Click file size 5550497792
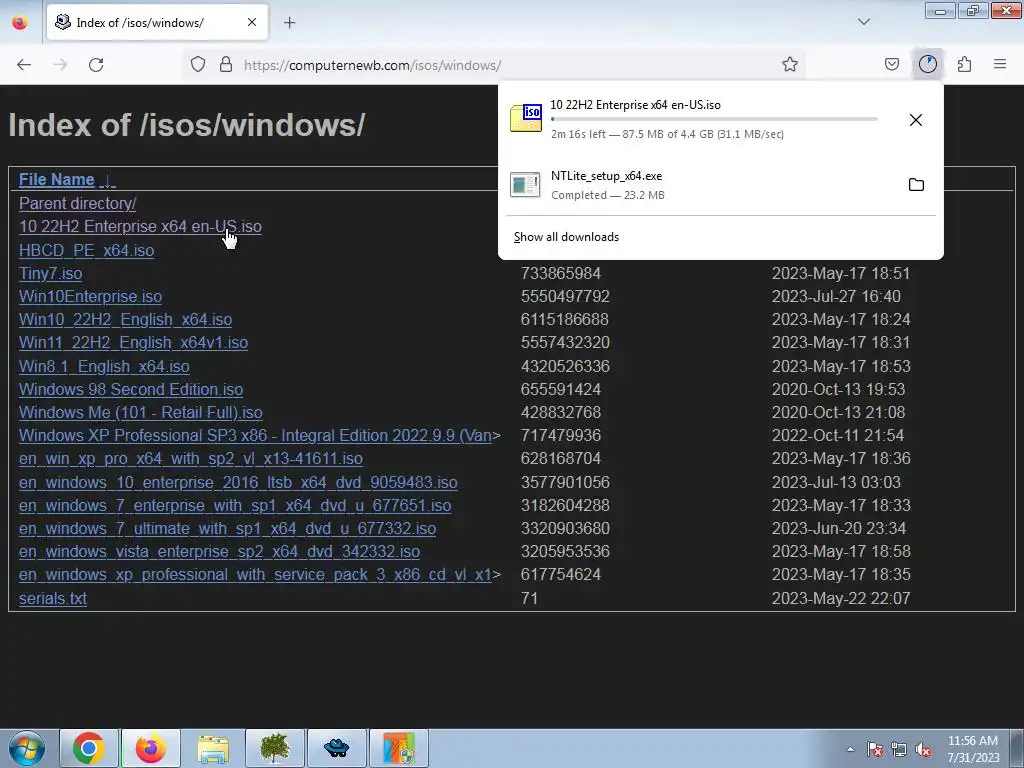1024x768 pixels. pos(565,296)
